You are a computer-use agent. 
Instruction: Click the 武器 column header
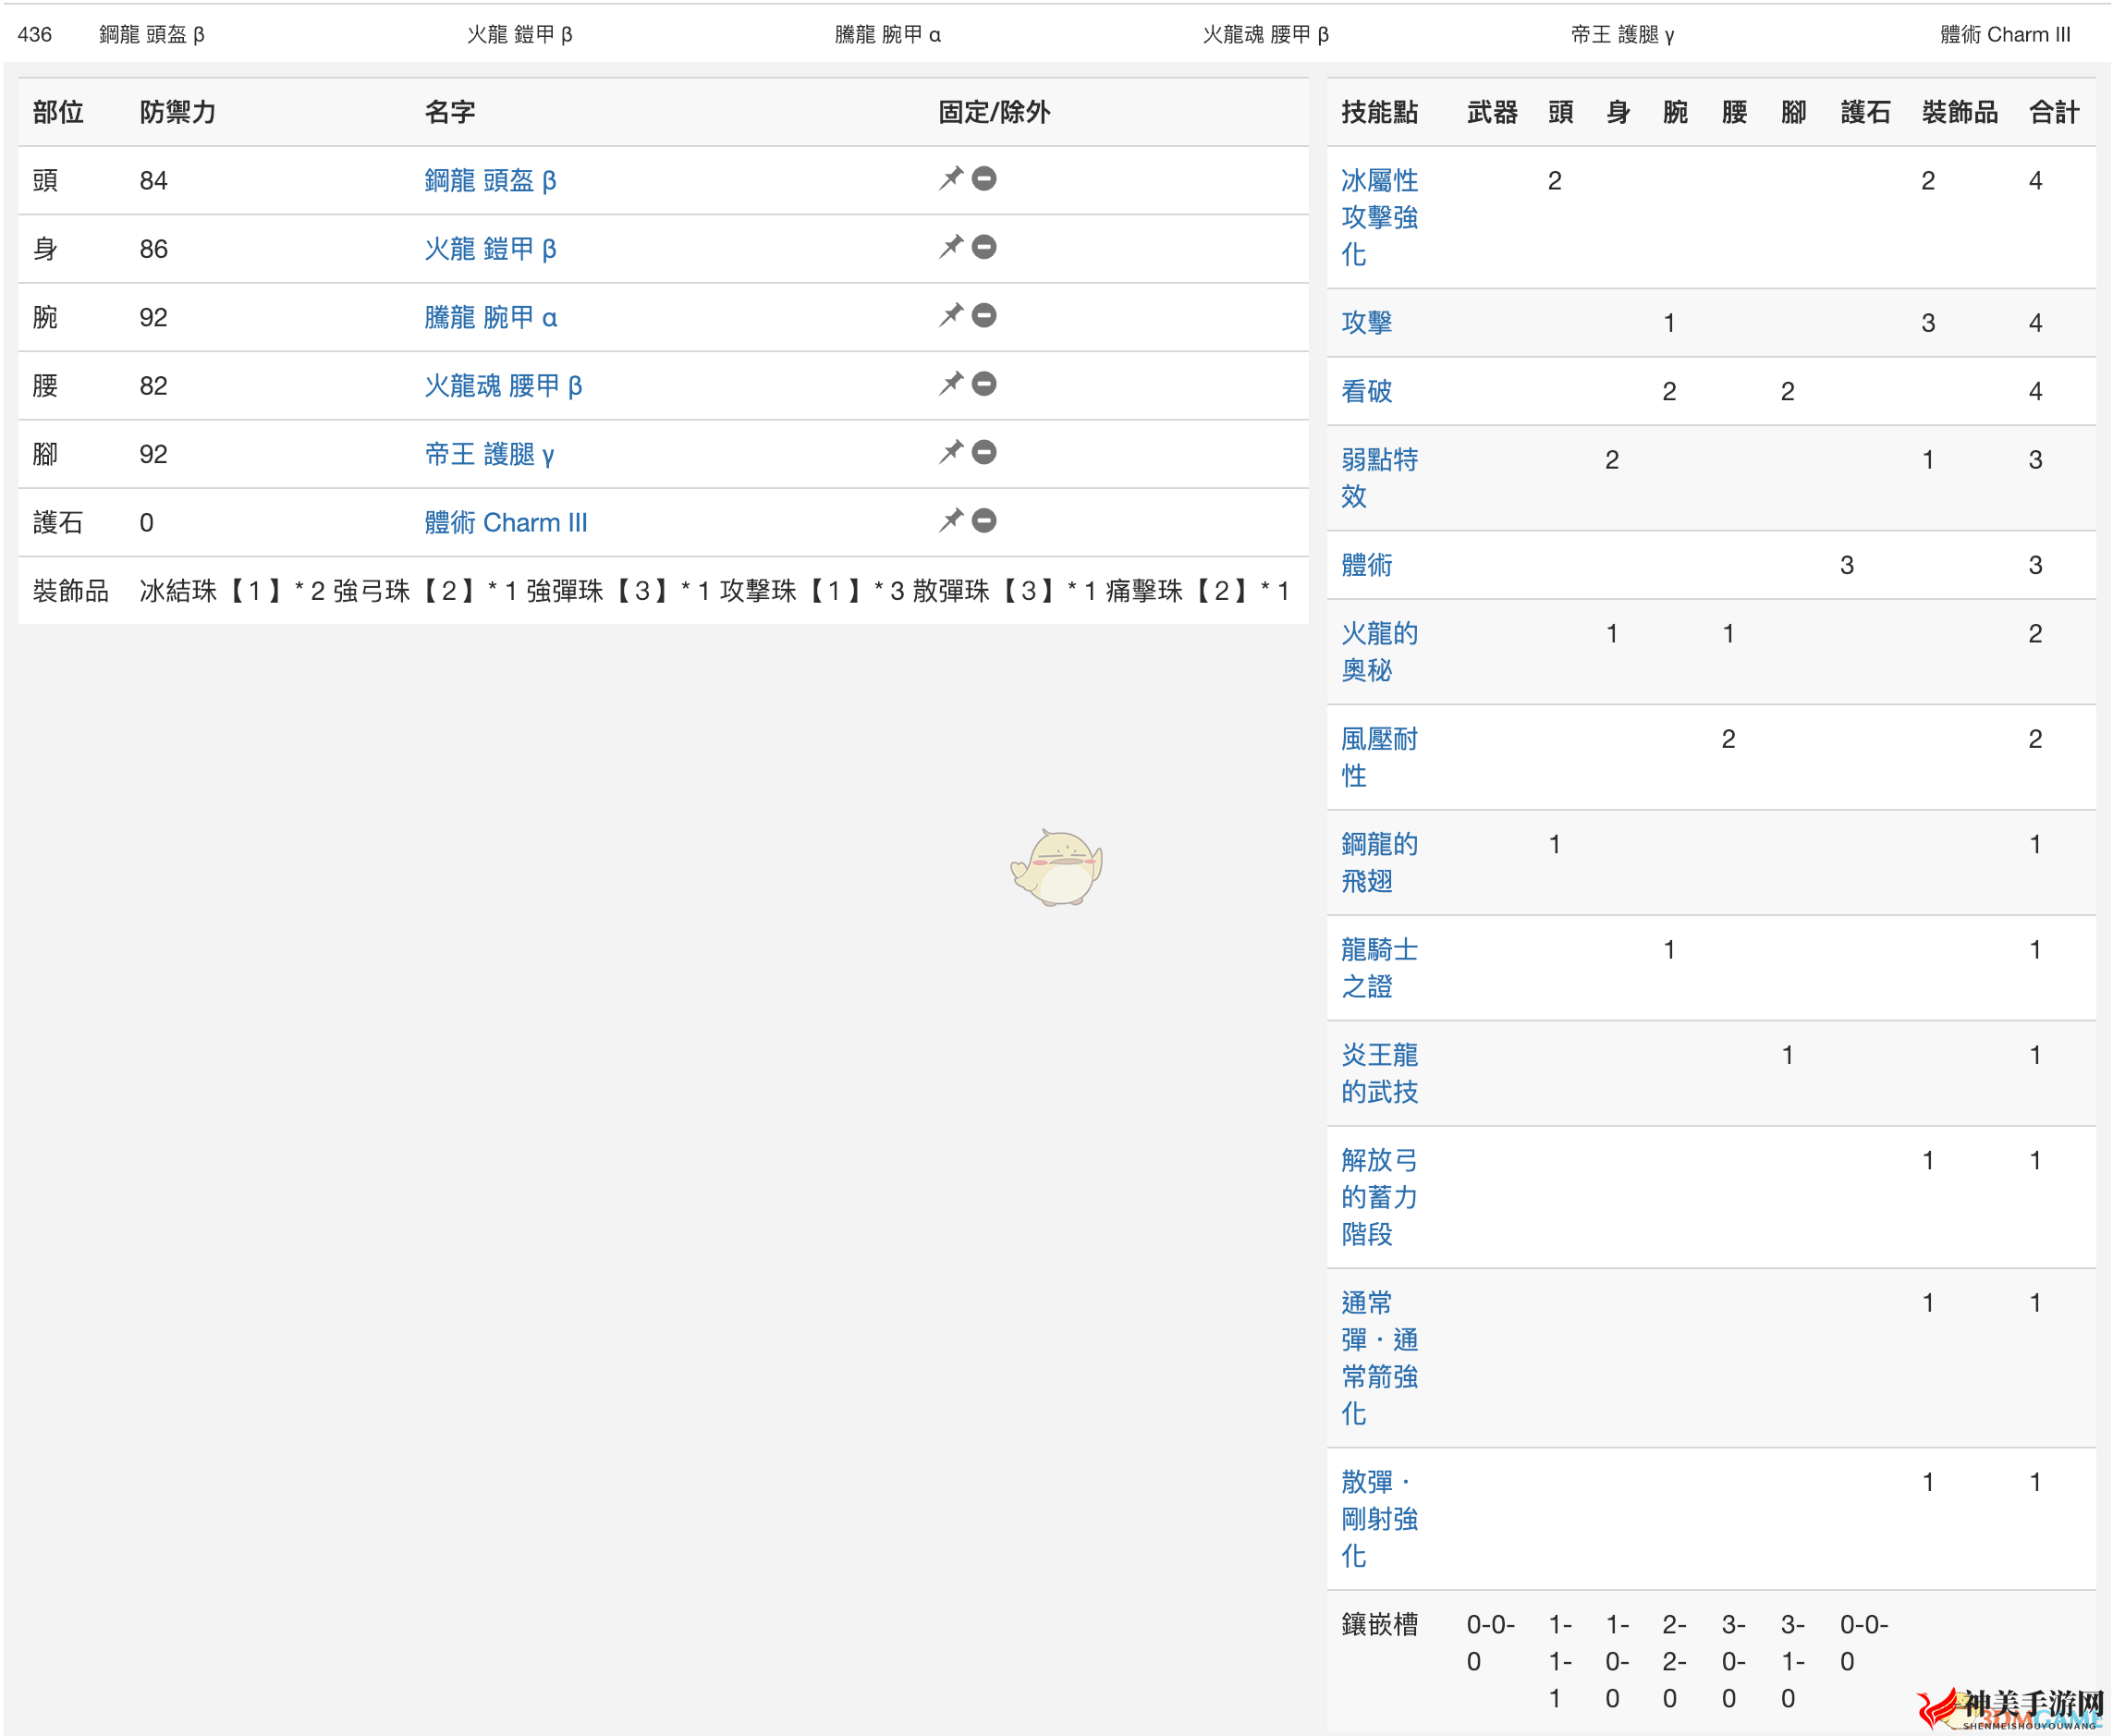tap(1492, 112)
